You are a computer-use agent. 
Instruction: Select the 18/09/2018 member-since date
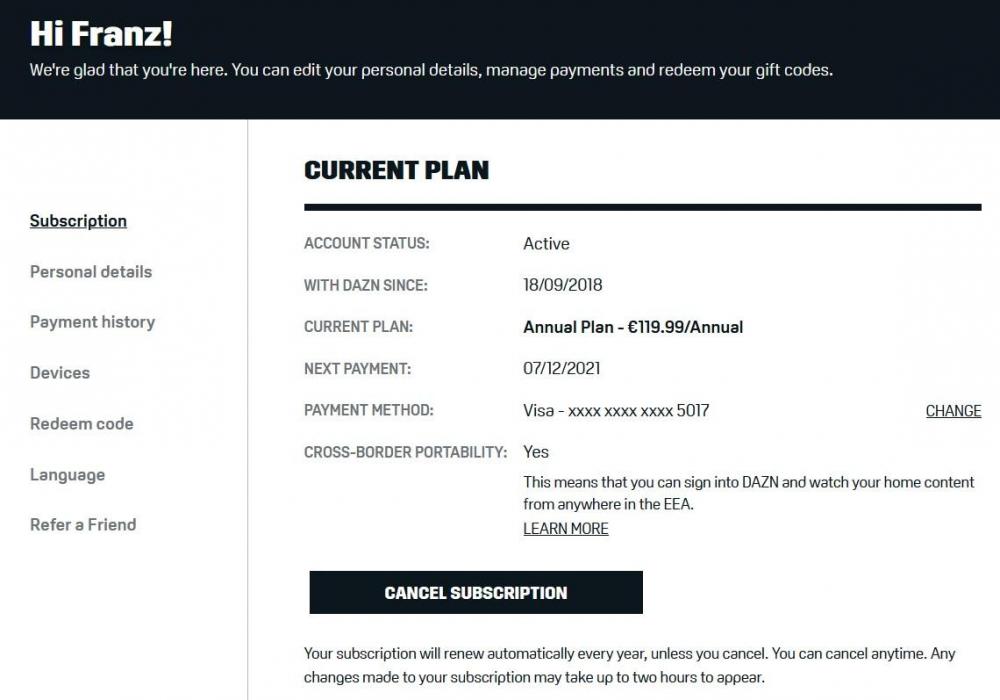(562, 285)
